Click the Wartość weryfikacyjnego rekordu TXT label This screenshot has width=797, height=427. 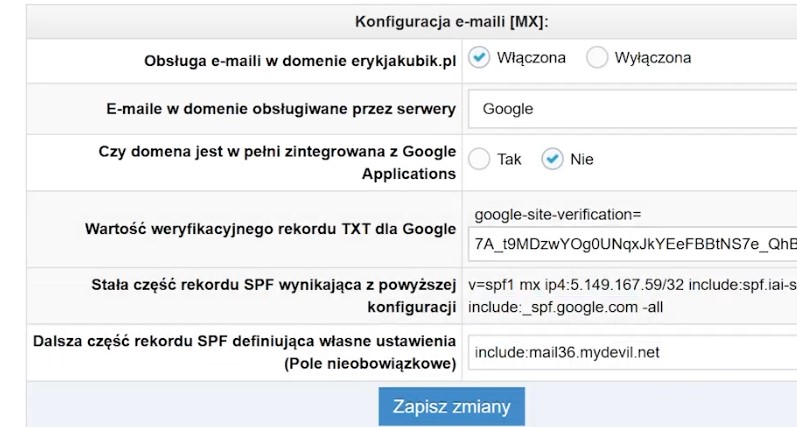click(x=270, y=229)
